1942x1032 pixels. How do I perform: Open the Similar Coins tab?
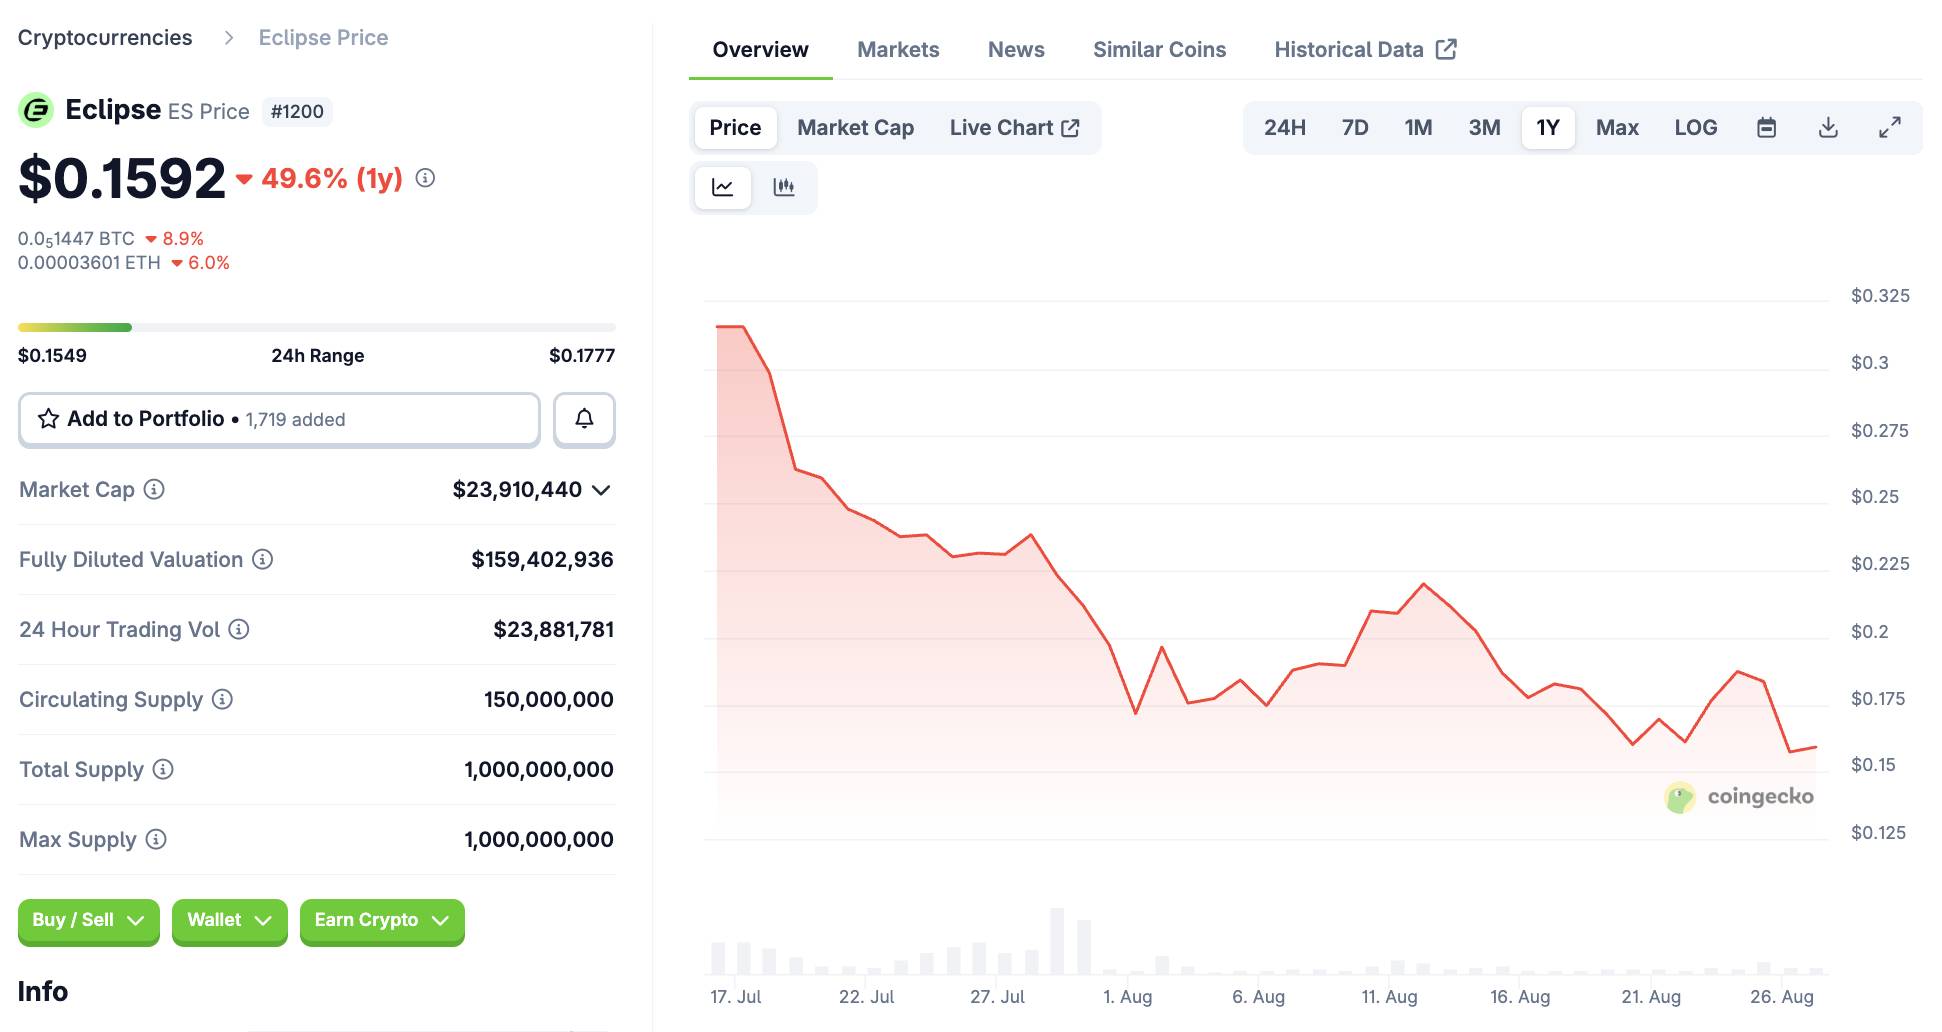1159,50
